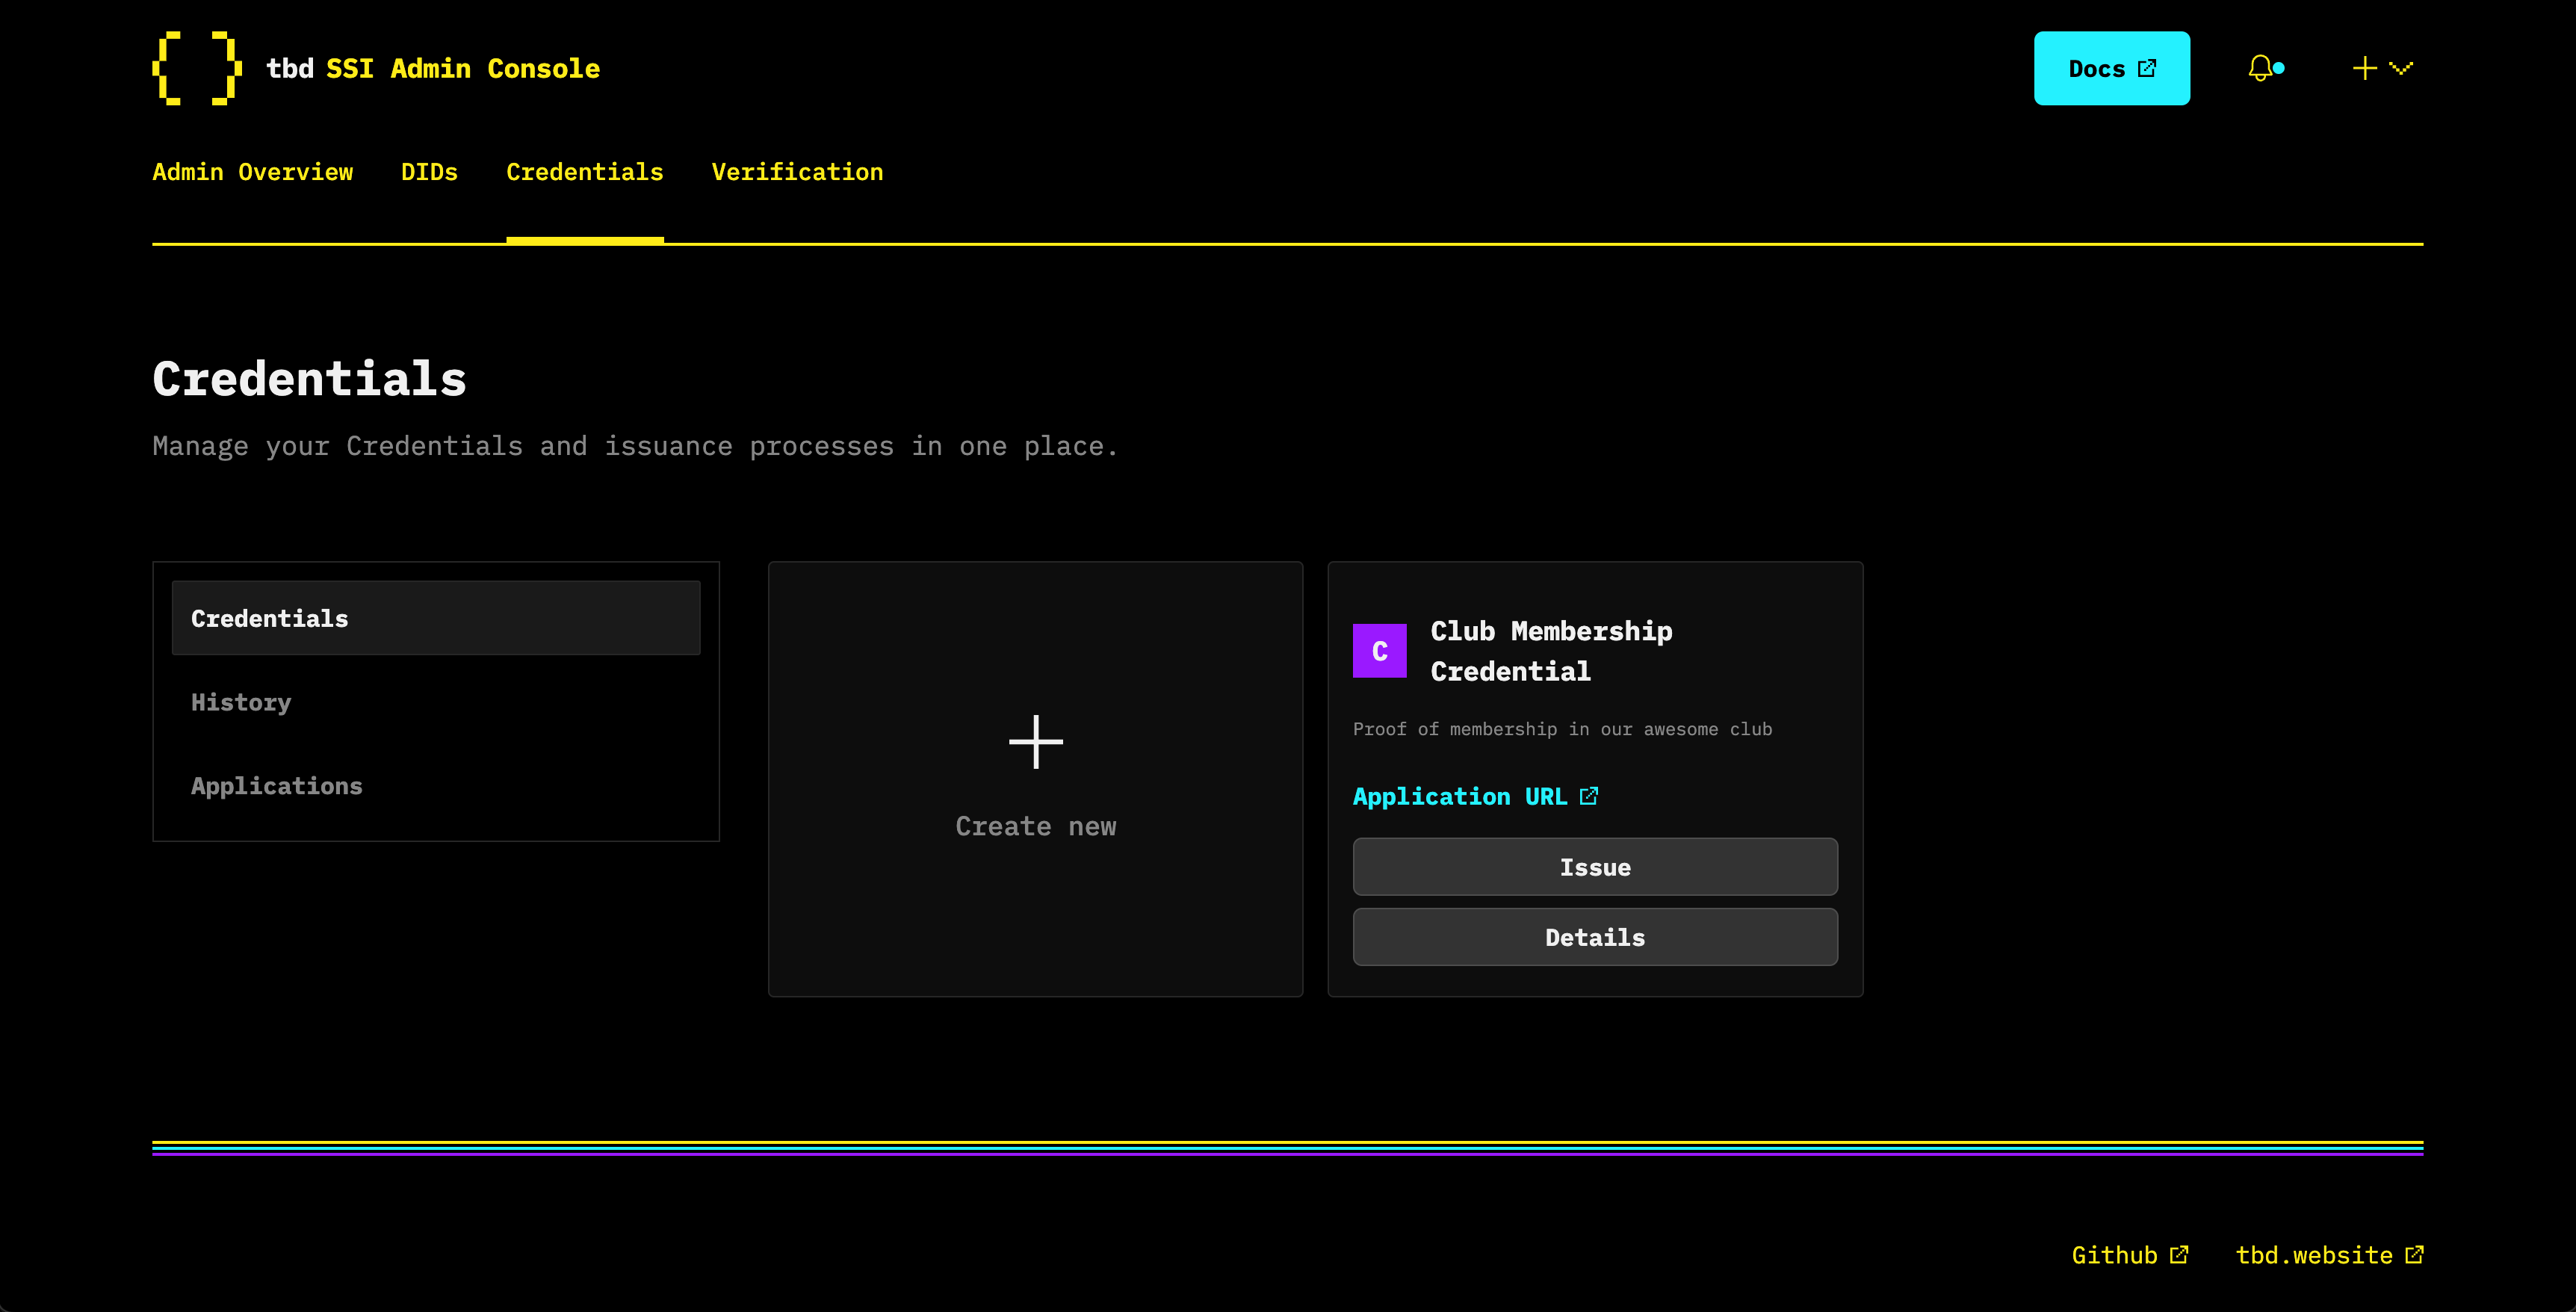Click the Issue button for Club Membership

click(1596, 867)
